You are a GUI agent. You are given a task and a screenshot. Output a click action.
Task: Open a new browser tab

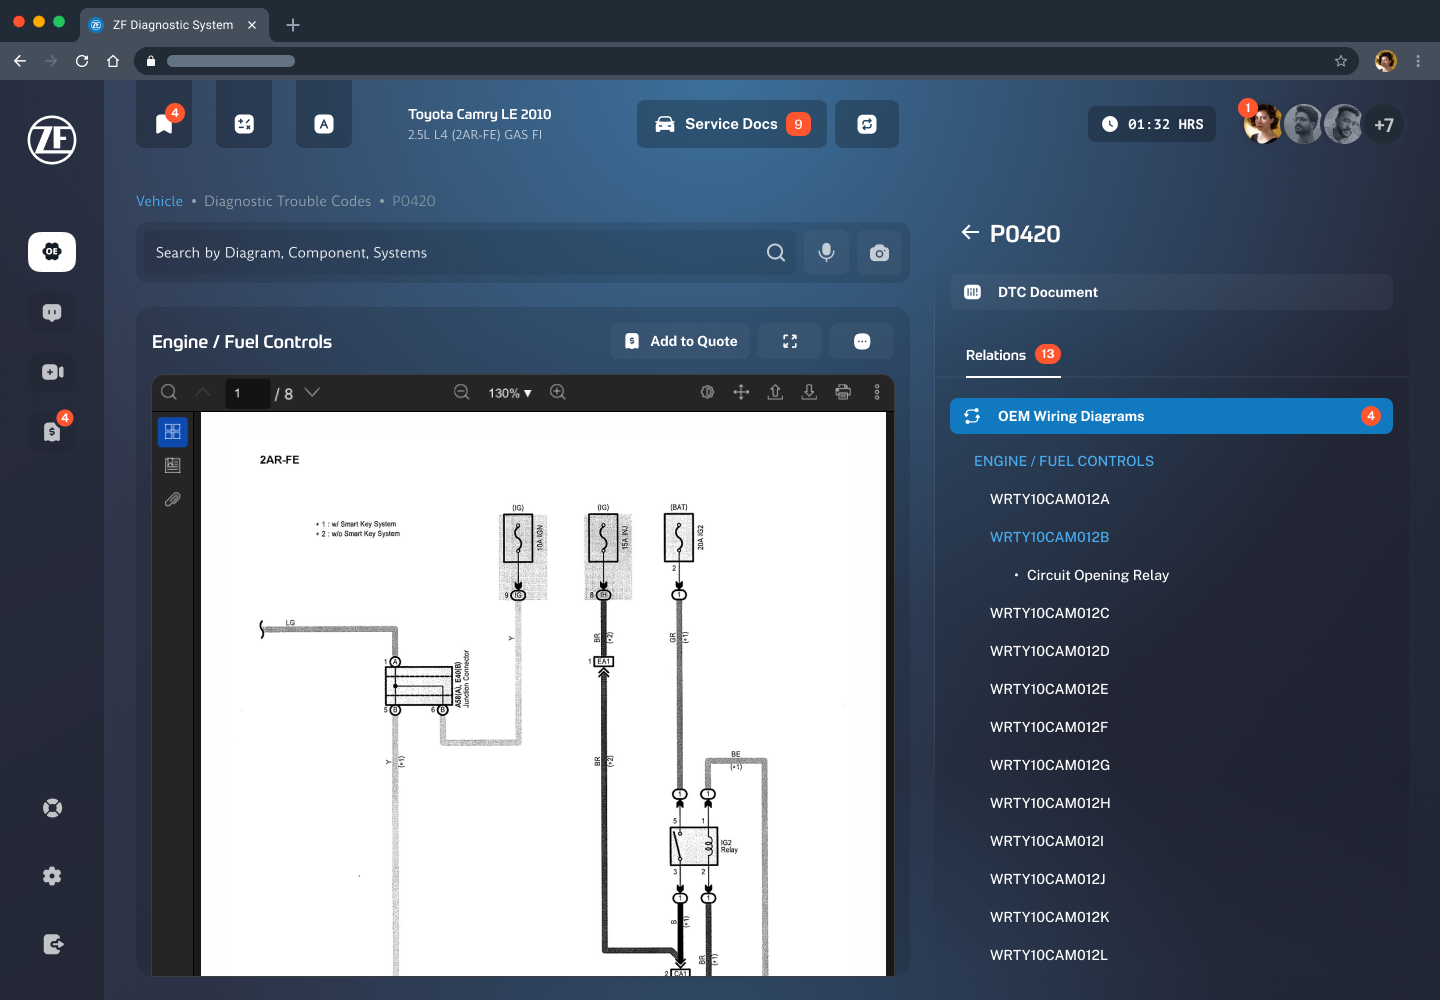click(x=293, y=25)
